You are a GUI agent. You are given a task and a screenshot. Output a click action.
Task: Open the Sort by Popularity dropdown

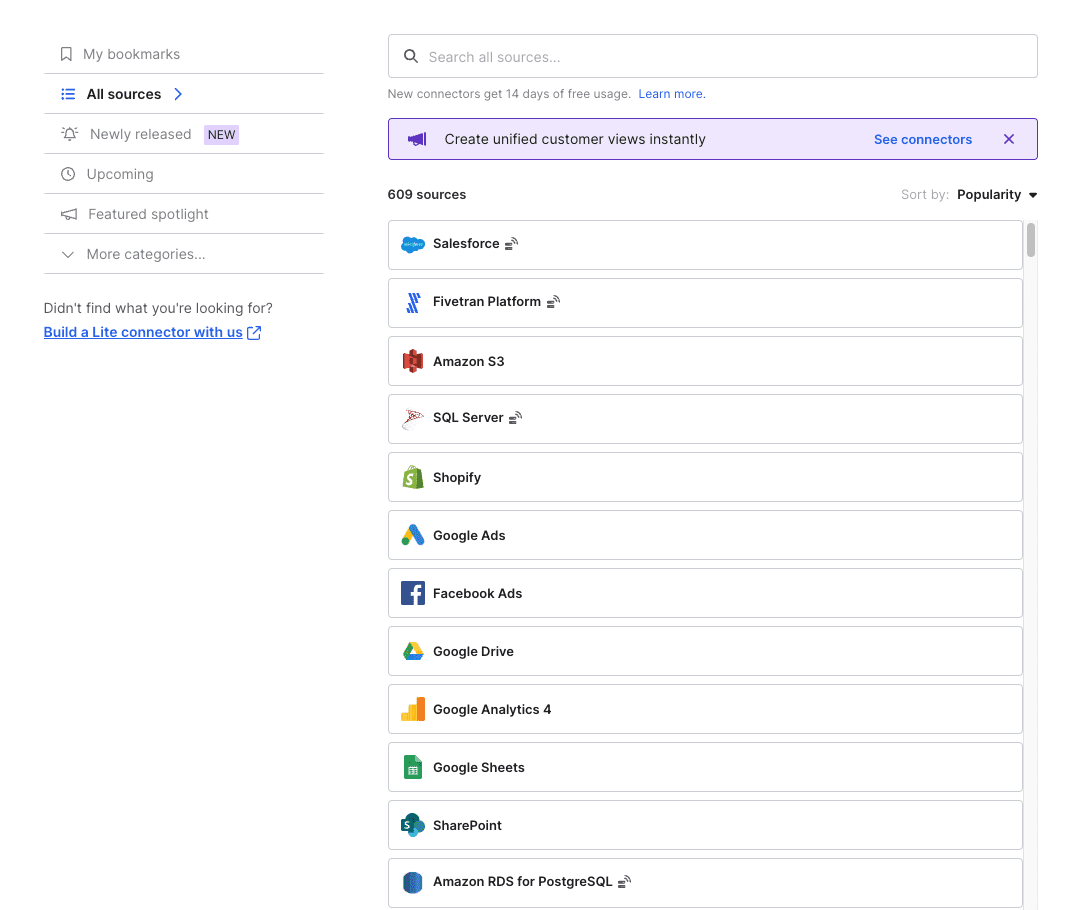click(997, 194)
